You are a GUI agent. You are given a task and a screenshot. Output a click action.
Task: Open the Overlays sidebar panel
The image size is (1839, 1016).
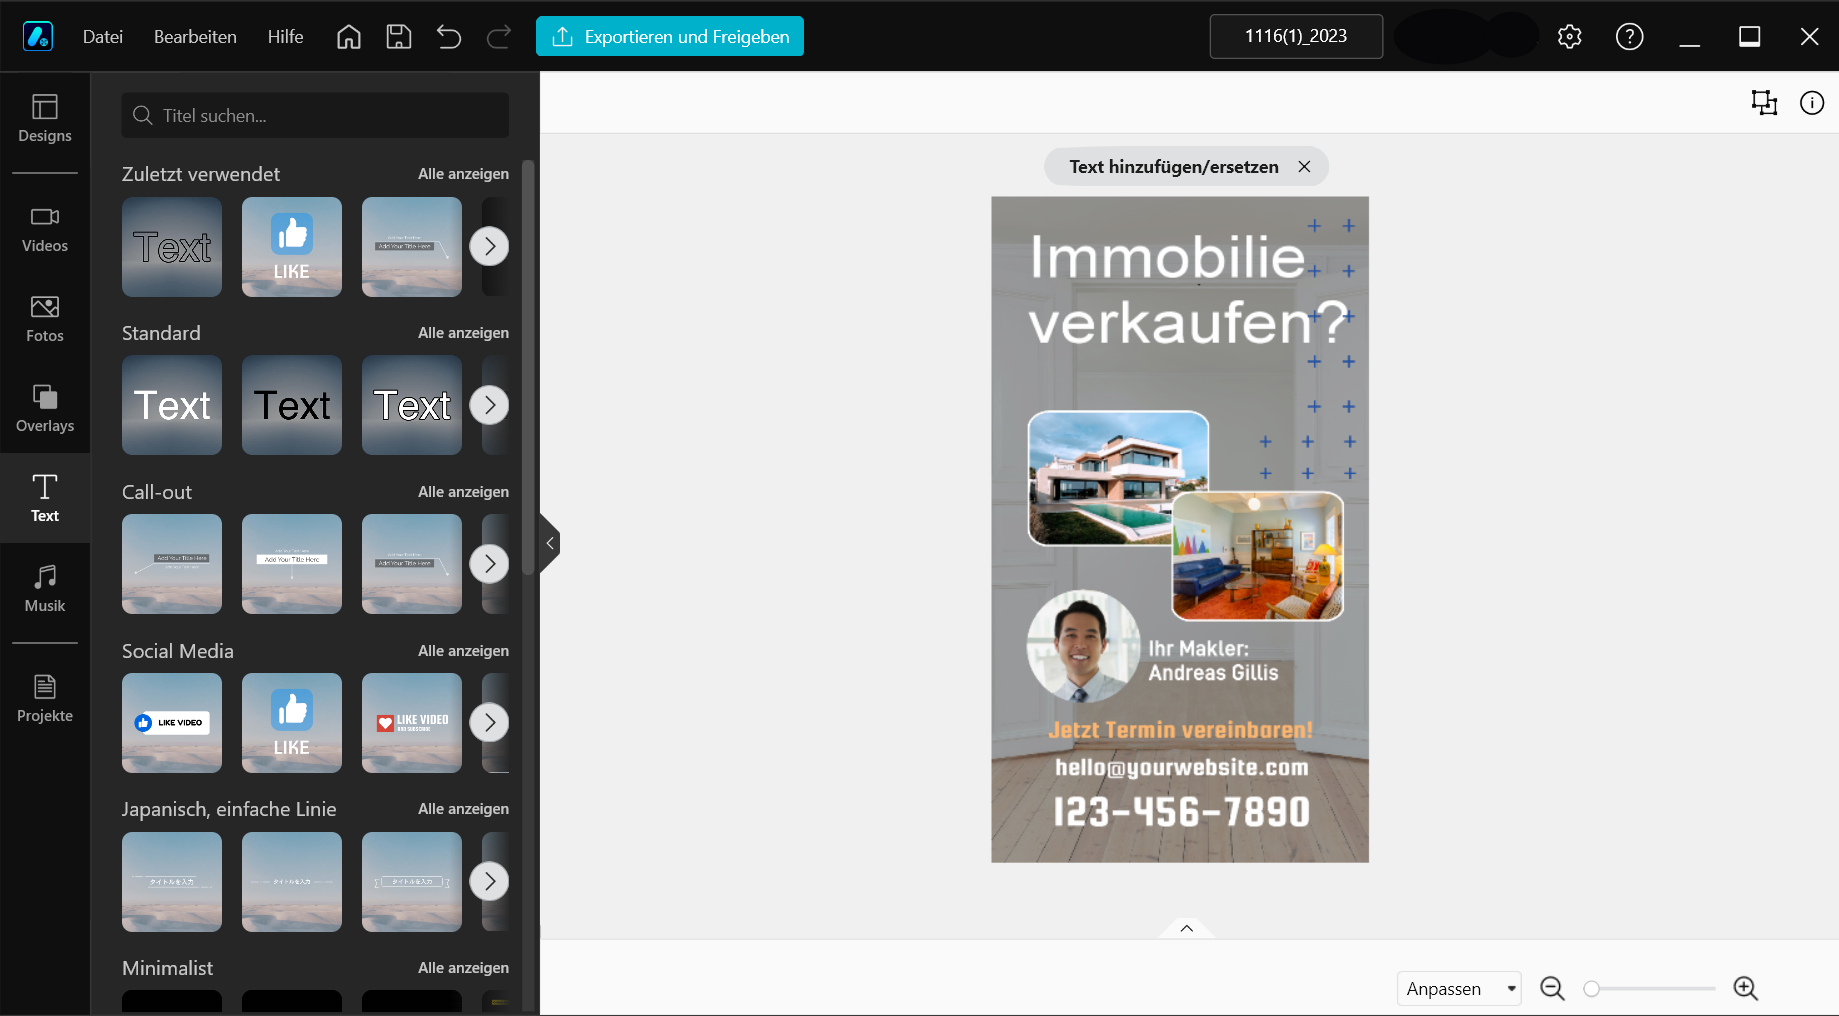(45, 409)
